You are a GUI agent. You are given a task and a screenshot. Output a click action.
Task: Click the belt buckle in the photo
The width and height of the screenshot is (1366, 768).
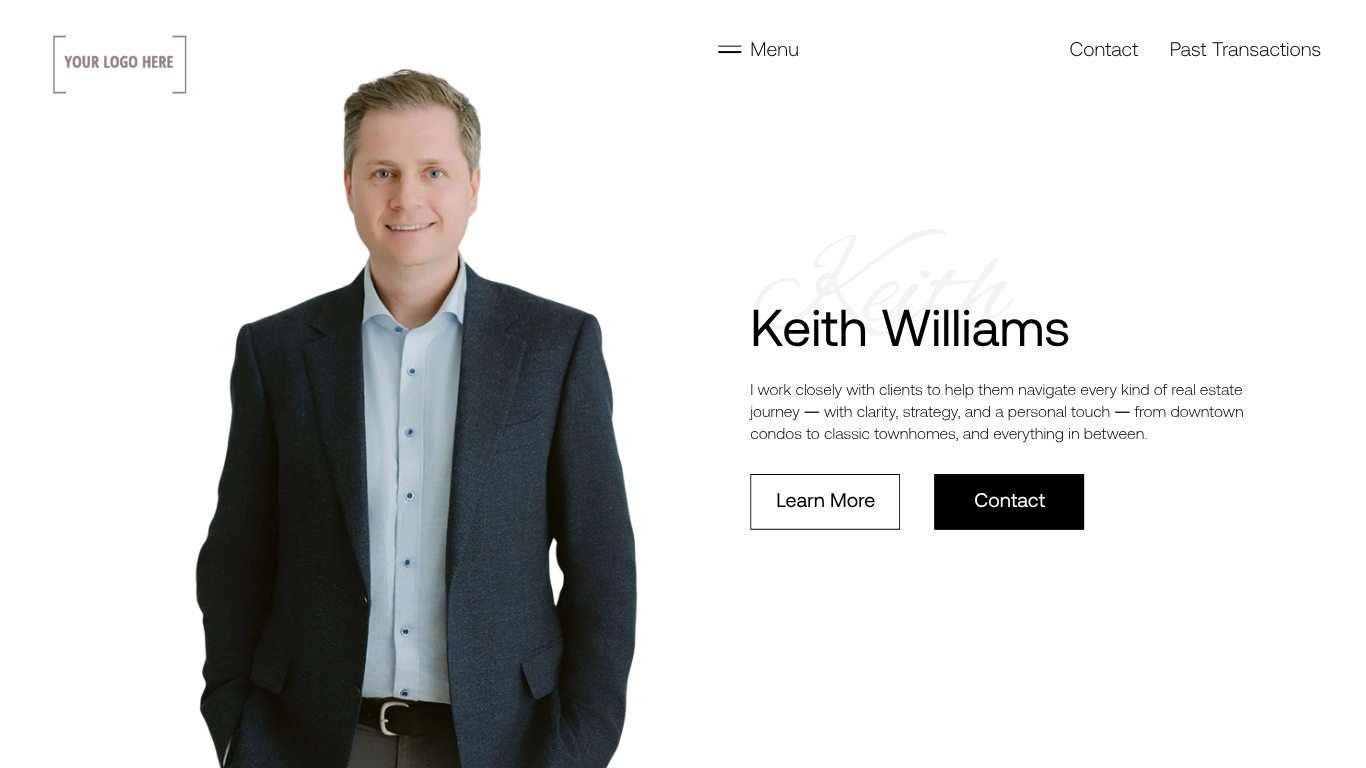[394, 718]
